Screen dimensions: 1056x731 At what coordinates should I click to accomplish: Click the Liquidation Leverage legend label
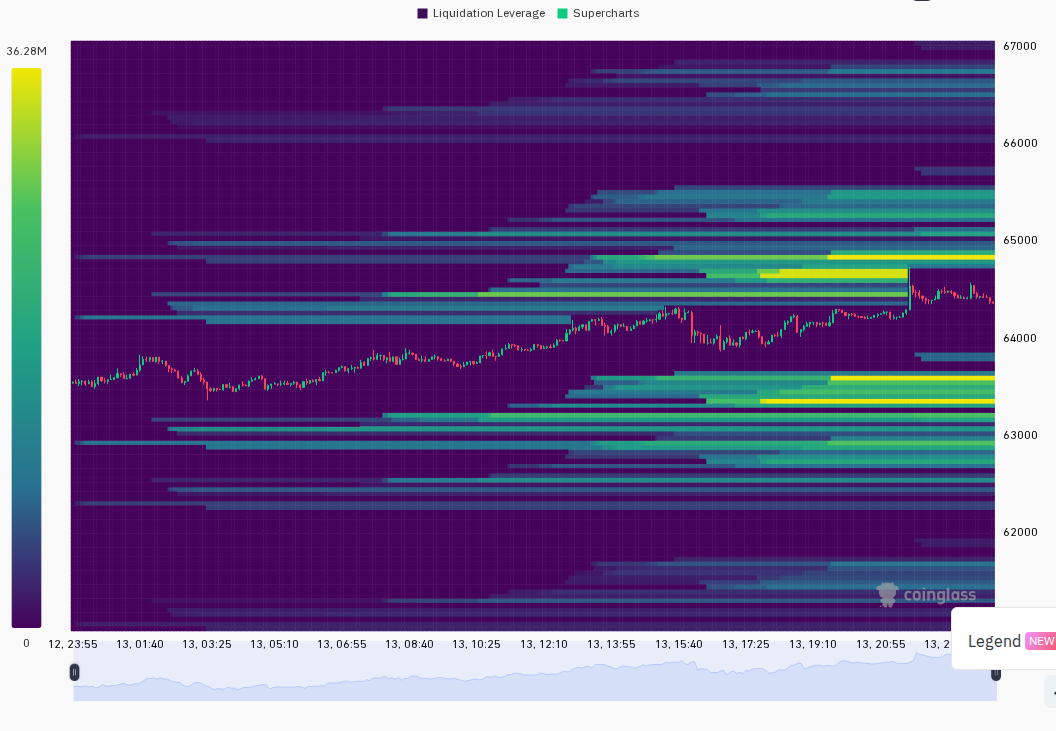489,13
